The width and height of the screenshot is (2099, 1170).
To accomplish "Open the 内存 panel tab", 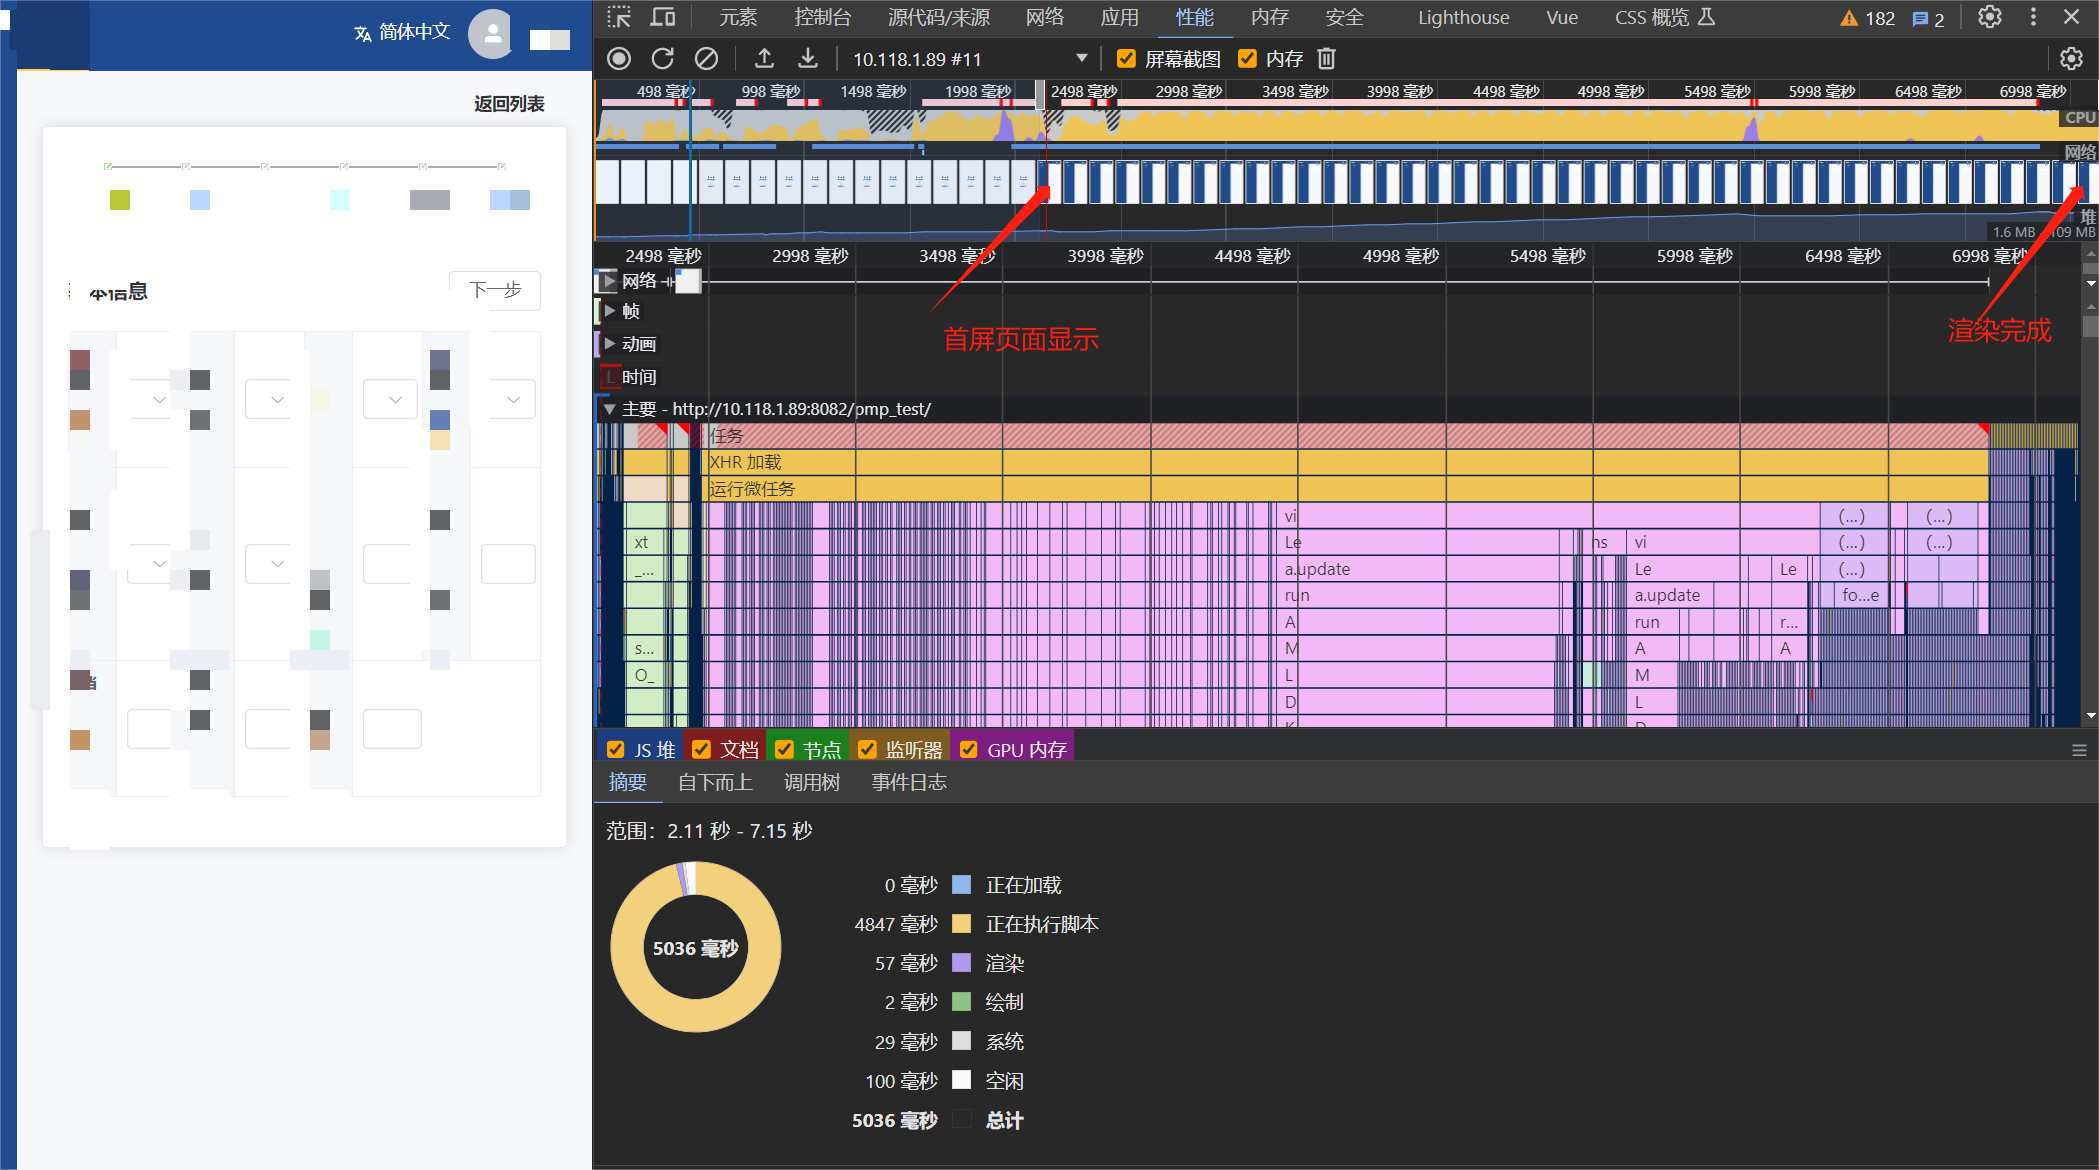I will (x=1270, y=17).
